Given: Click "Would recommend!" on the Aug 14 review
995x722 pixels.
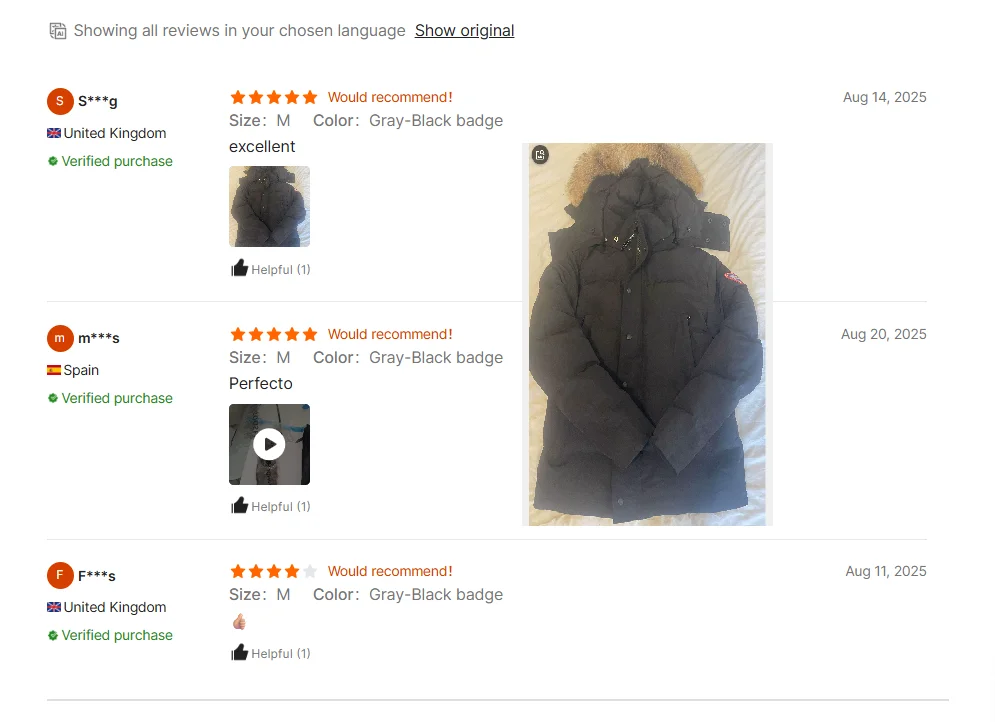Looking at the screenshot, I should [390, 97].
